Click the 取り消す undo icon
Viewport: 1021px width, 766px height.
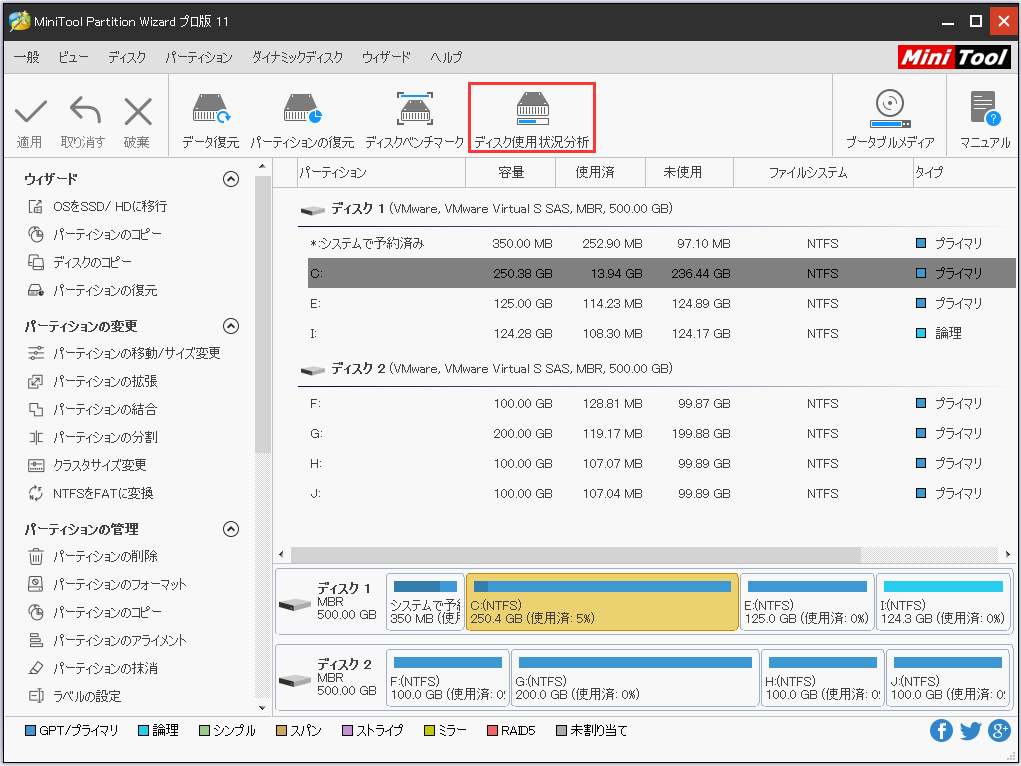pos(83,116)
